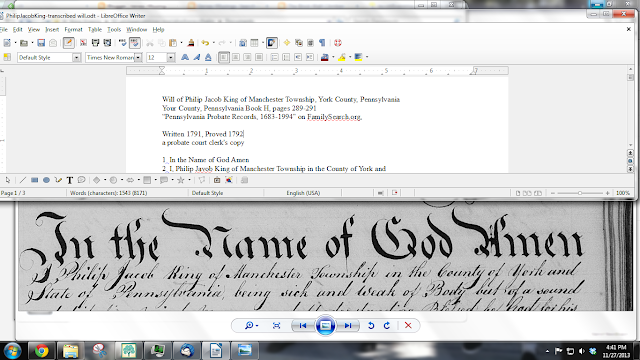Rotate the image clockwise in photo viewer
Image resolution: width=640 pixels, height=360 pixels.
click(387, 325)
